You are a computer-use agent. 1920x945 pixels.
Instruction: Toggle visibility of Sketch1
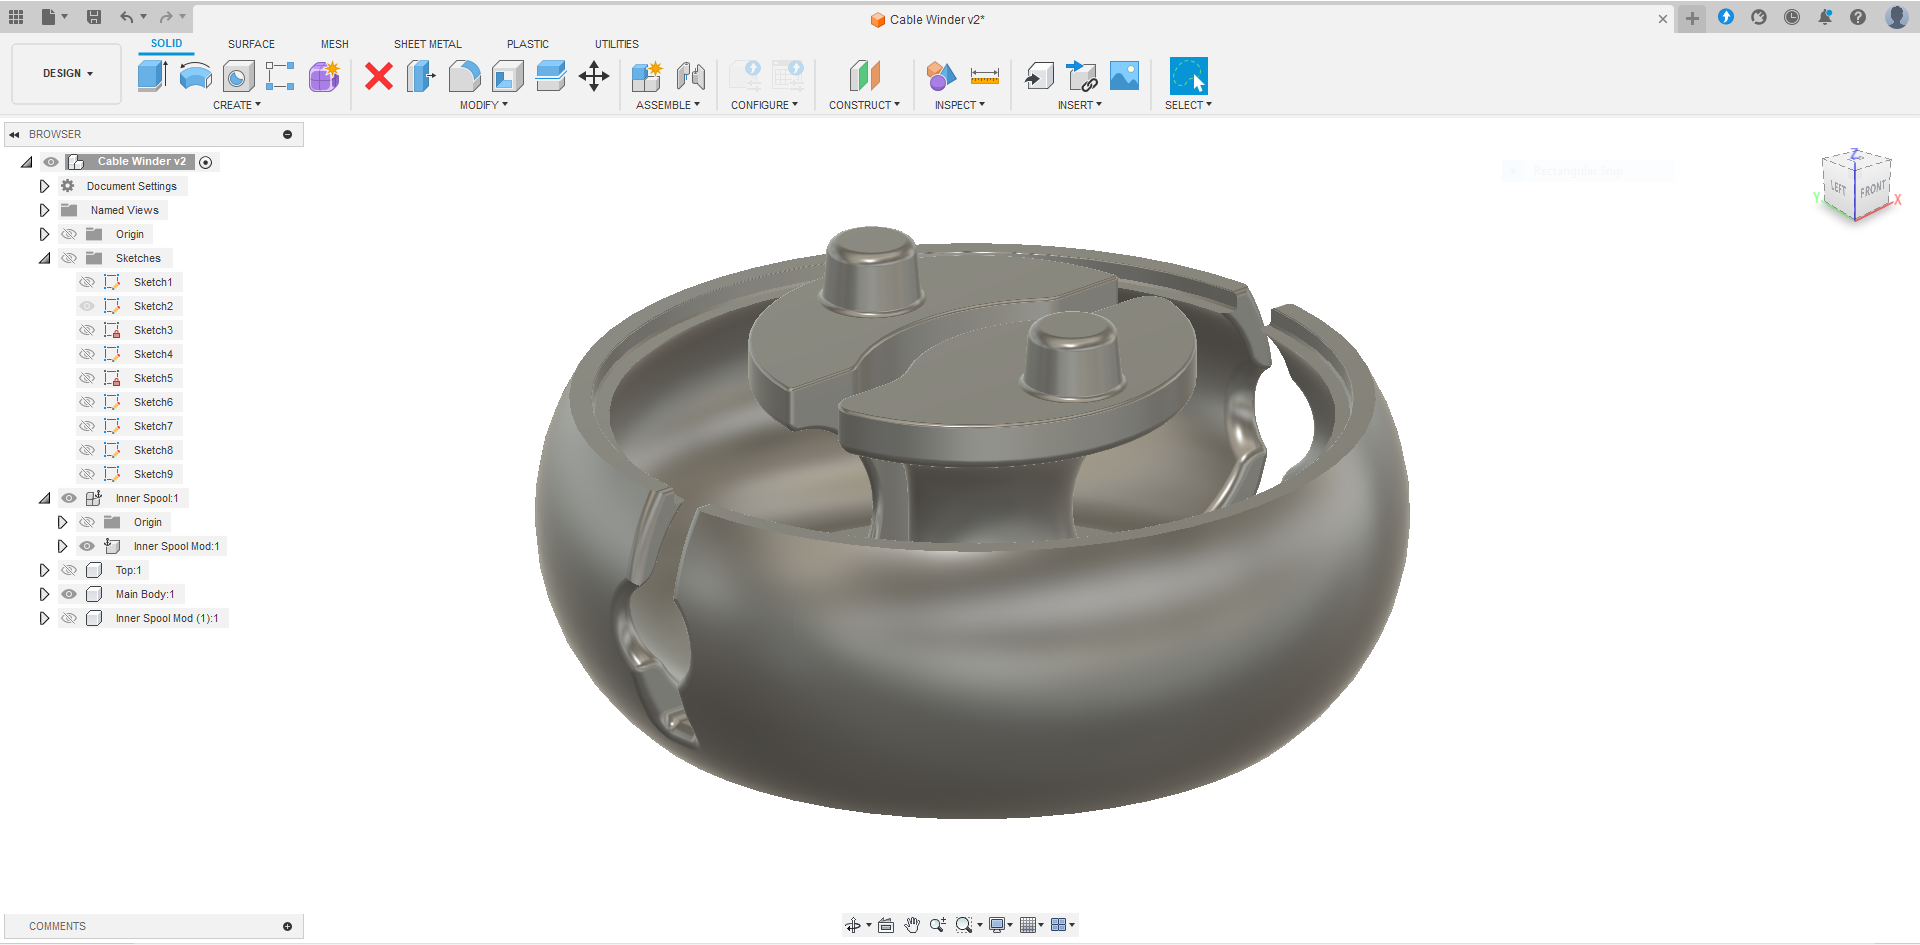coord(87,282)
